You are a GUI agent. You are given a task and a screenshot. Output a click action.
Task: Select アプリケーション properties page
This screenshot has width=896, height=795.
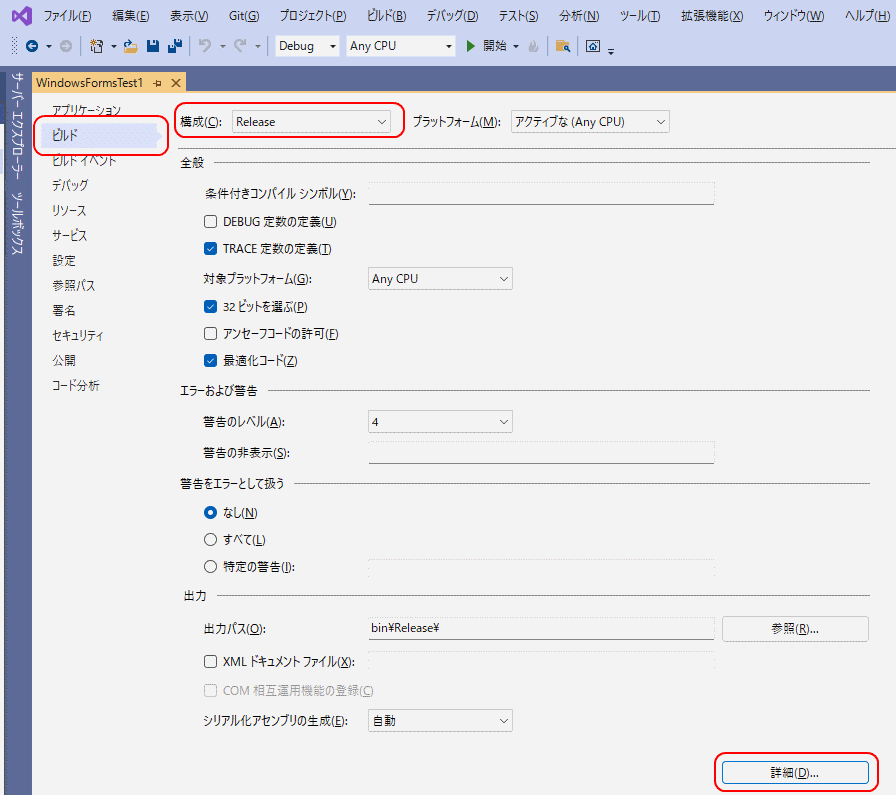(86, 110)
